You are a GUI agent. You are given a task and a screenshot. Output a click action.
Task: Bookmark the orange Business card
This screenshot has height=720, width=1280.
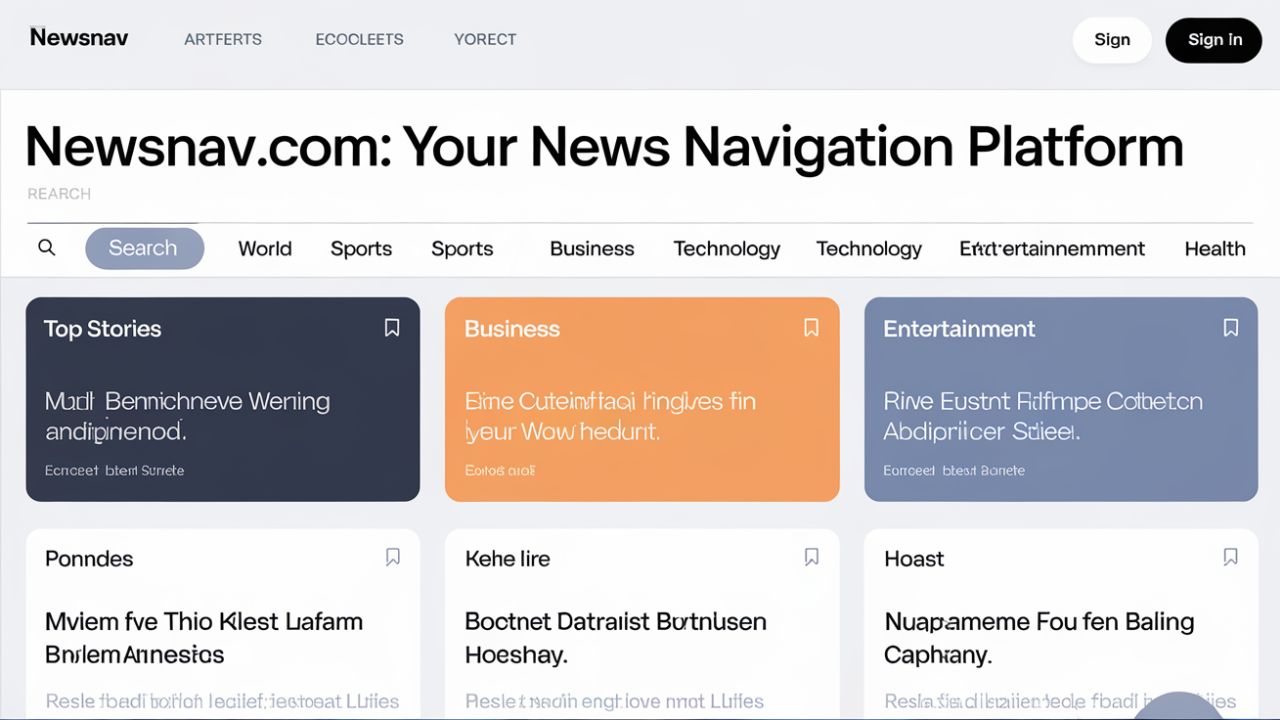811,328
